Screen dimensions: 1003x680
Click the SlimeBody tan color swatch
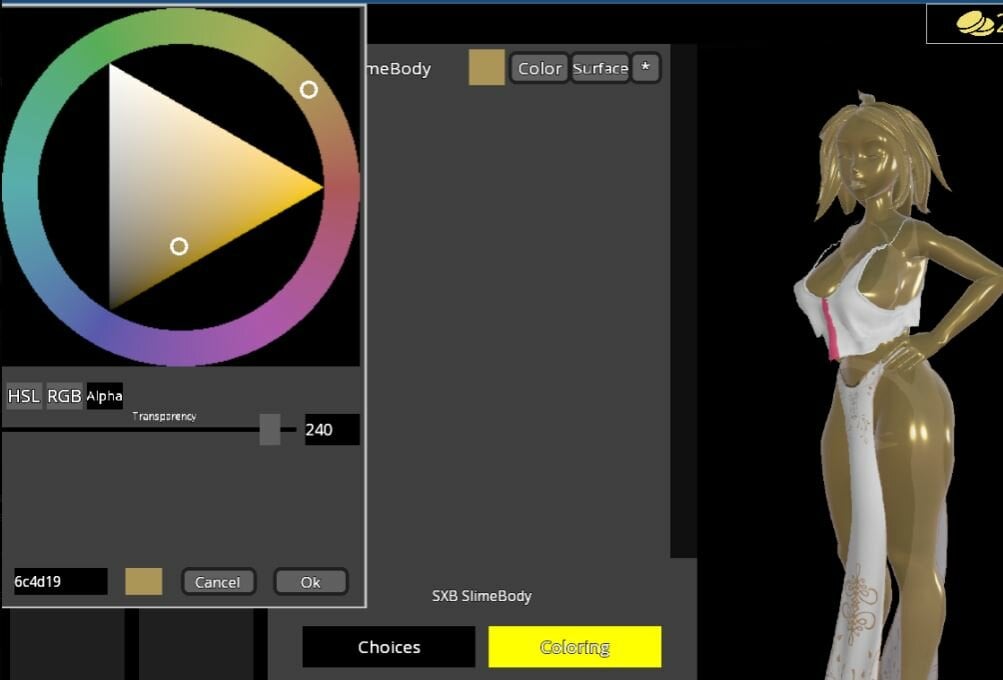[x=487, y=68]
